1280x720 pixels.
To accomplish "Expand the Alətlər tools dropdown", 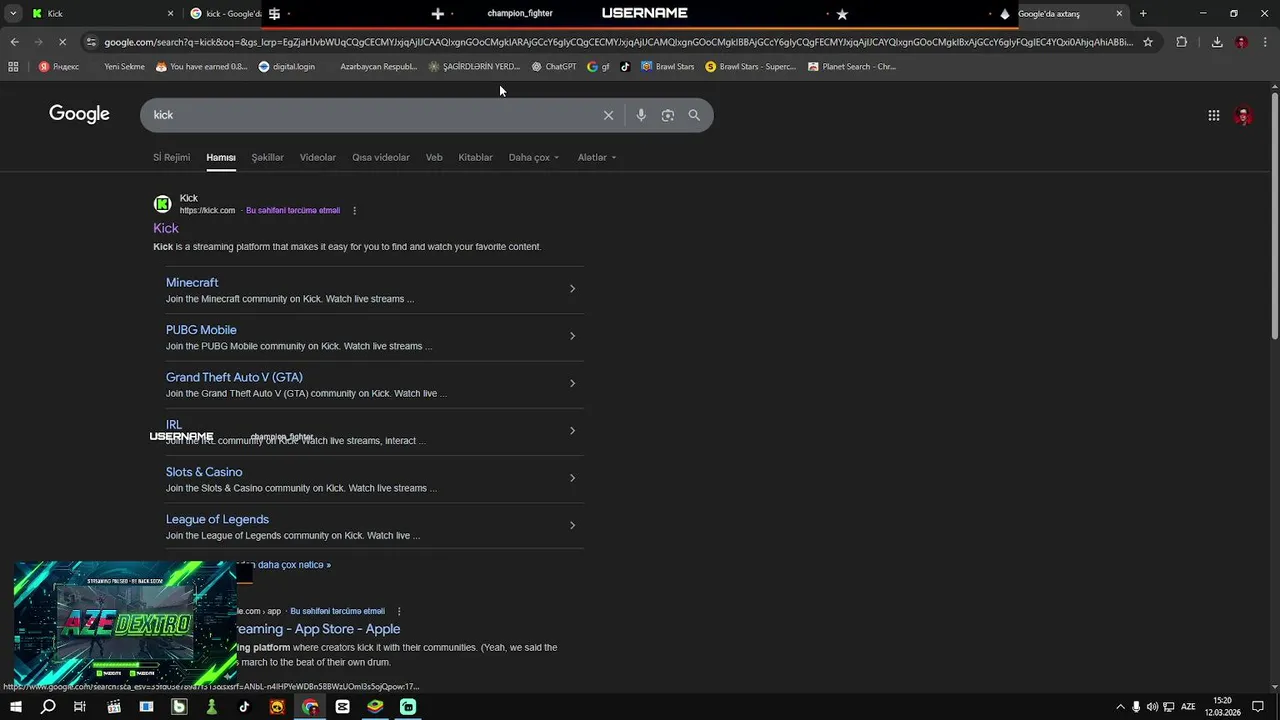I will pos(597,157).
